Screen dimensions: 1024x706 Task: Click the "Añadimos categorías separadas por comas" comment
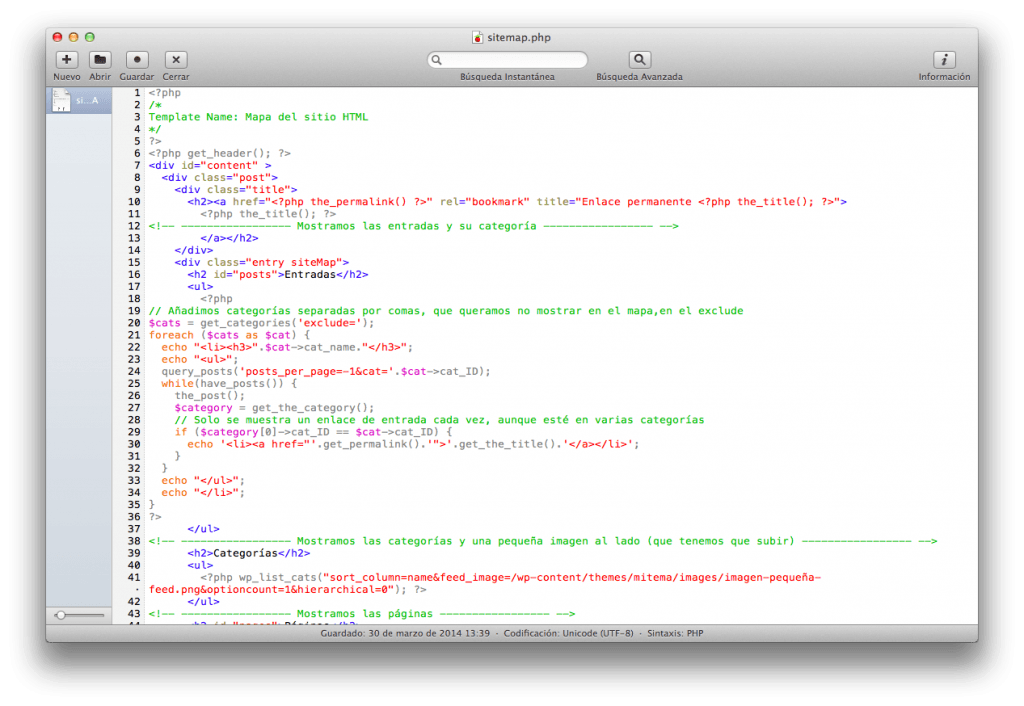(446, 311)
